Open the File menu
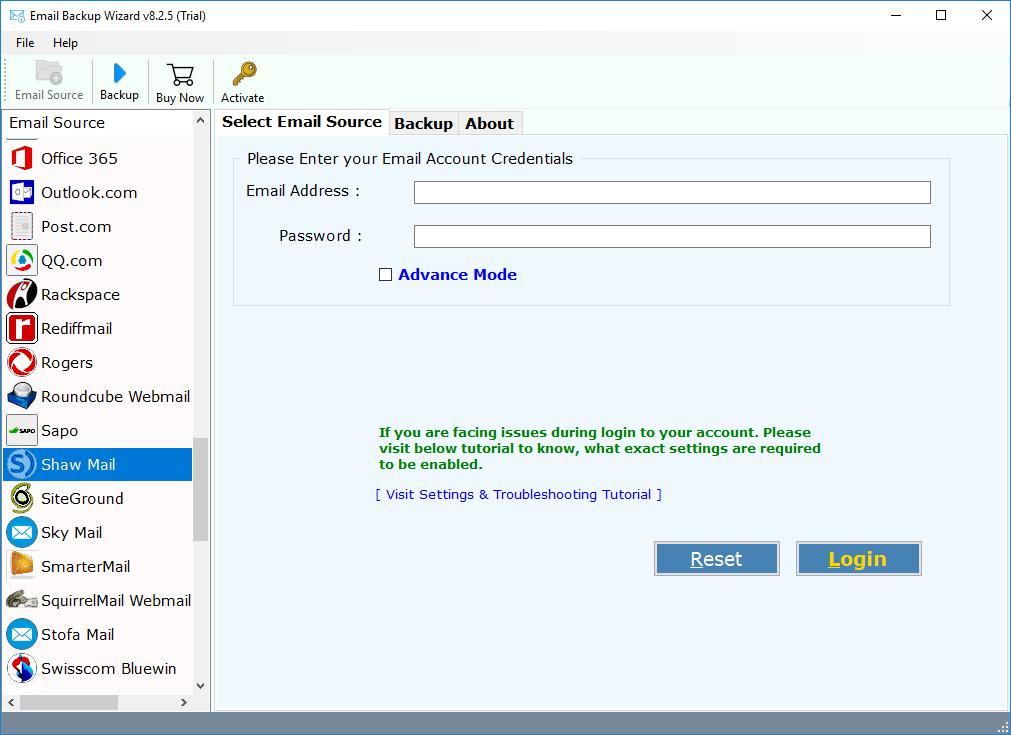 pos(25,43)
